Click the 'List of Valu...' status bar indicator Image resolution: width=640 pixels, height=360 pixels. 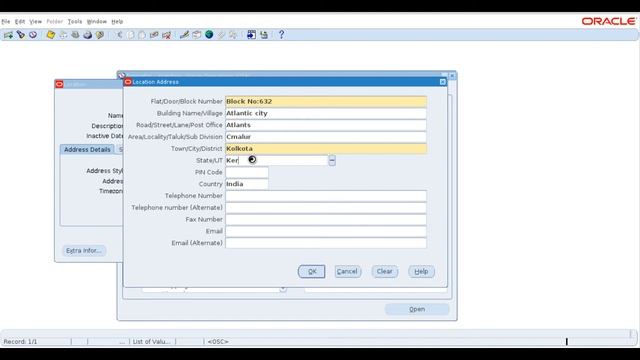pos(151,342)
